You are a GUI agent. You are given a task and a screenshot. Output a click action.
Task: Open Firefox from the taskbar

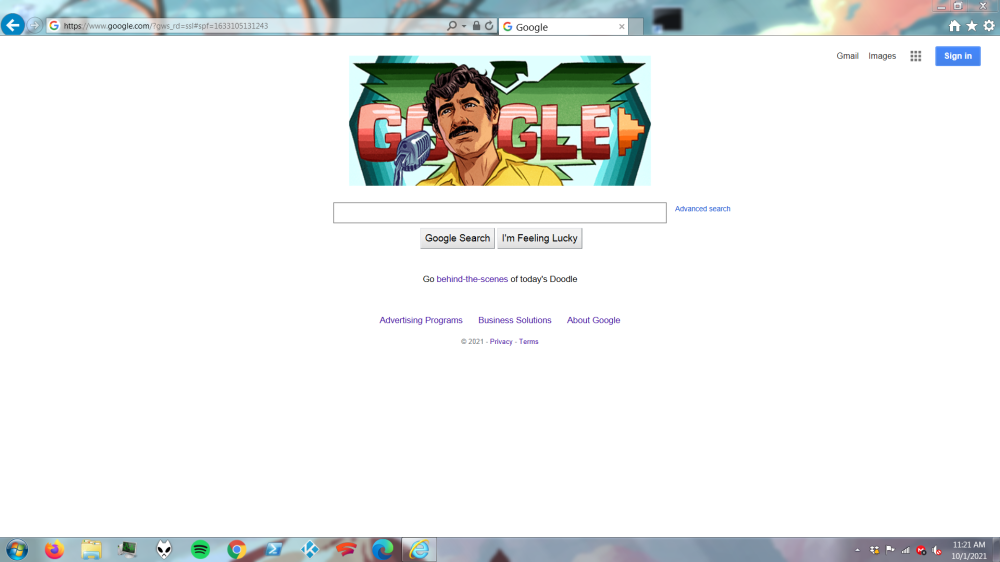54,549
